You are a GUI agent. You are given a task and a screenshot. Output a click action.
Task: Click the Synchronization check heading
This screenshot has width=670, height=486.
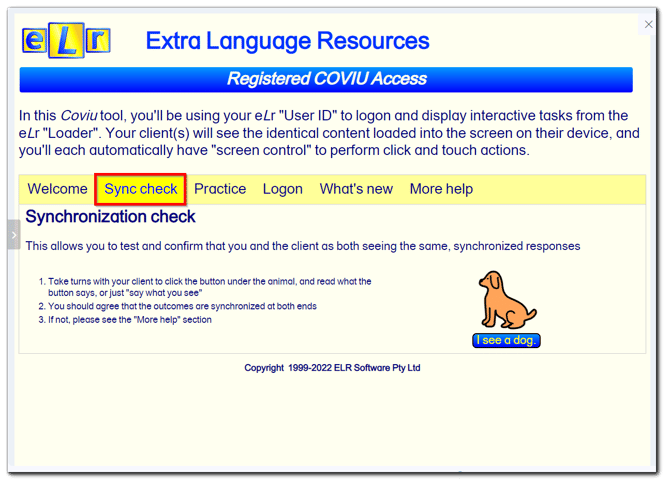(x=110, y=217)
